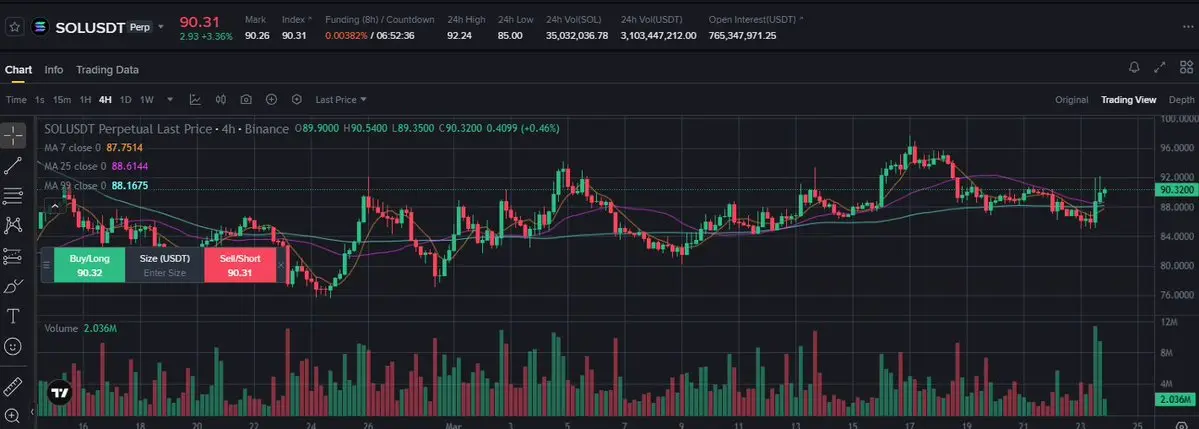Select the ruler measure tool
This screenshot has height=429, width=1199.
13,386
